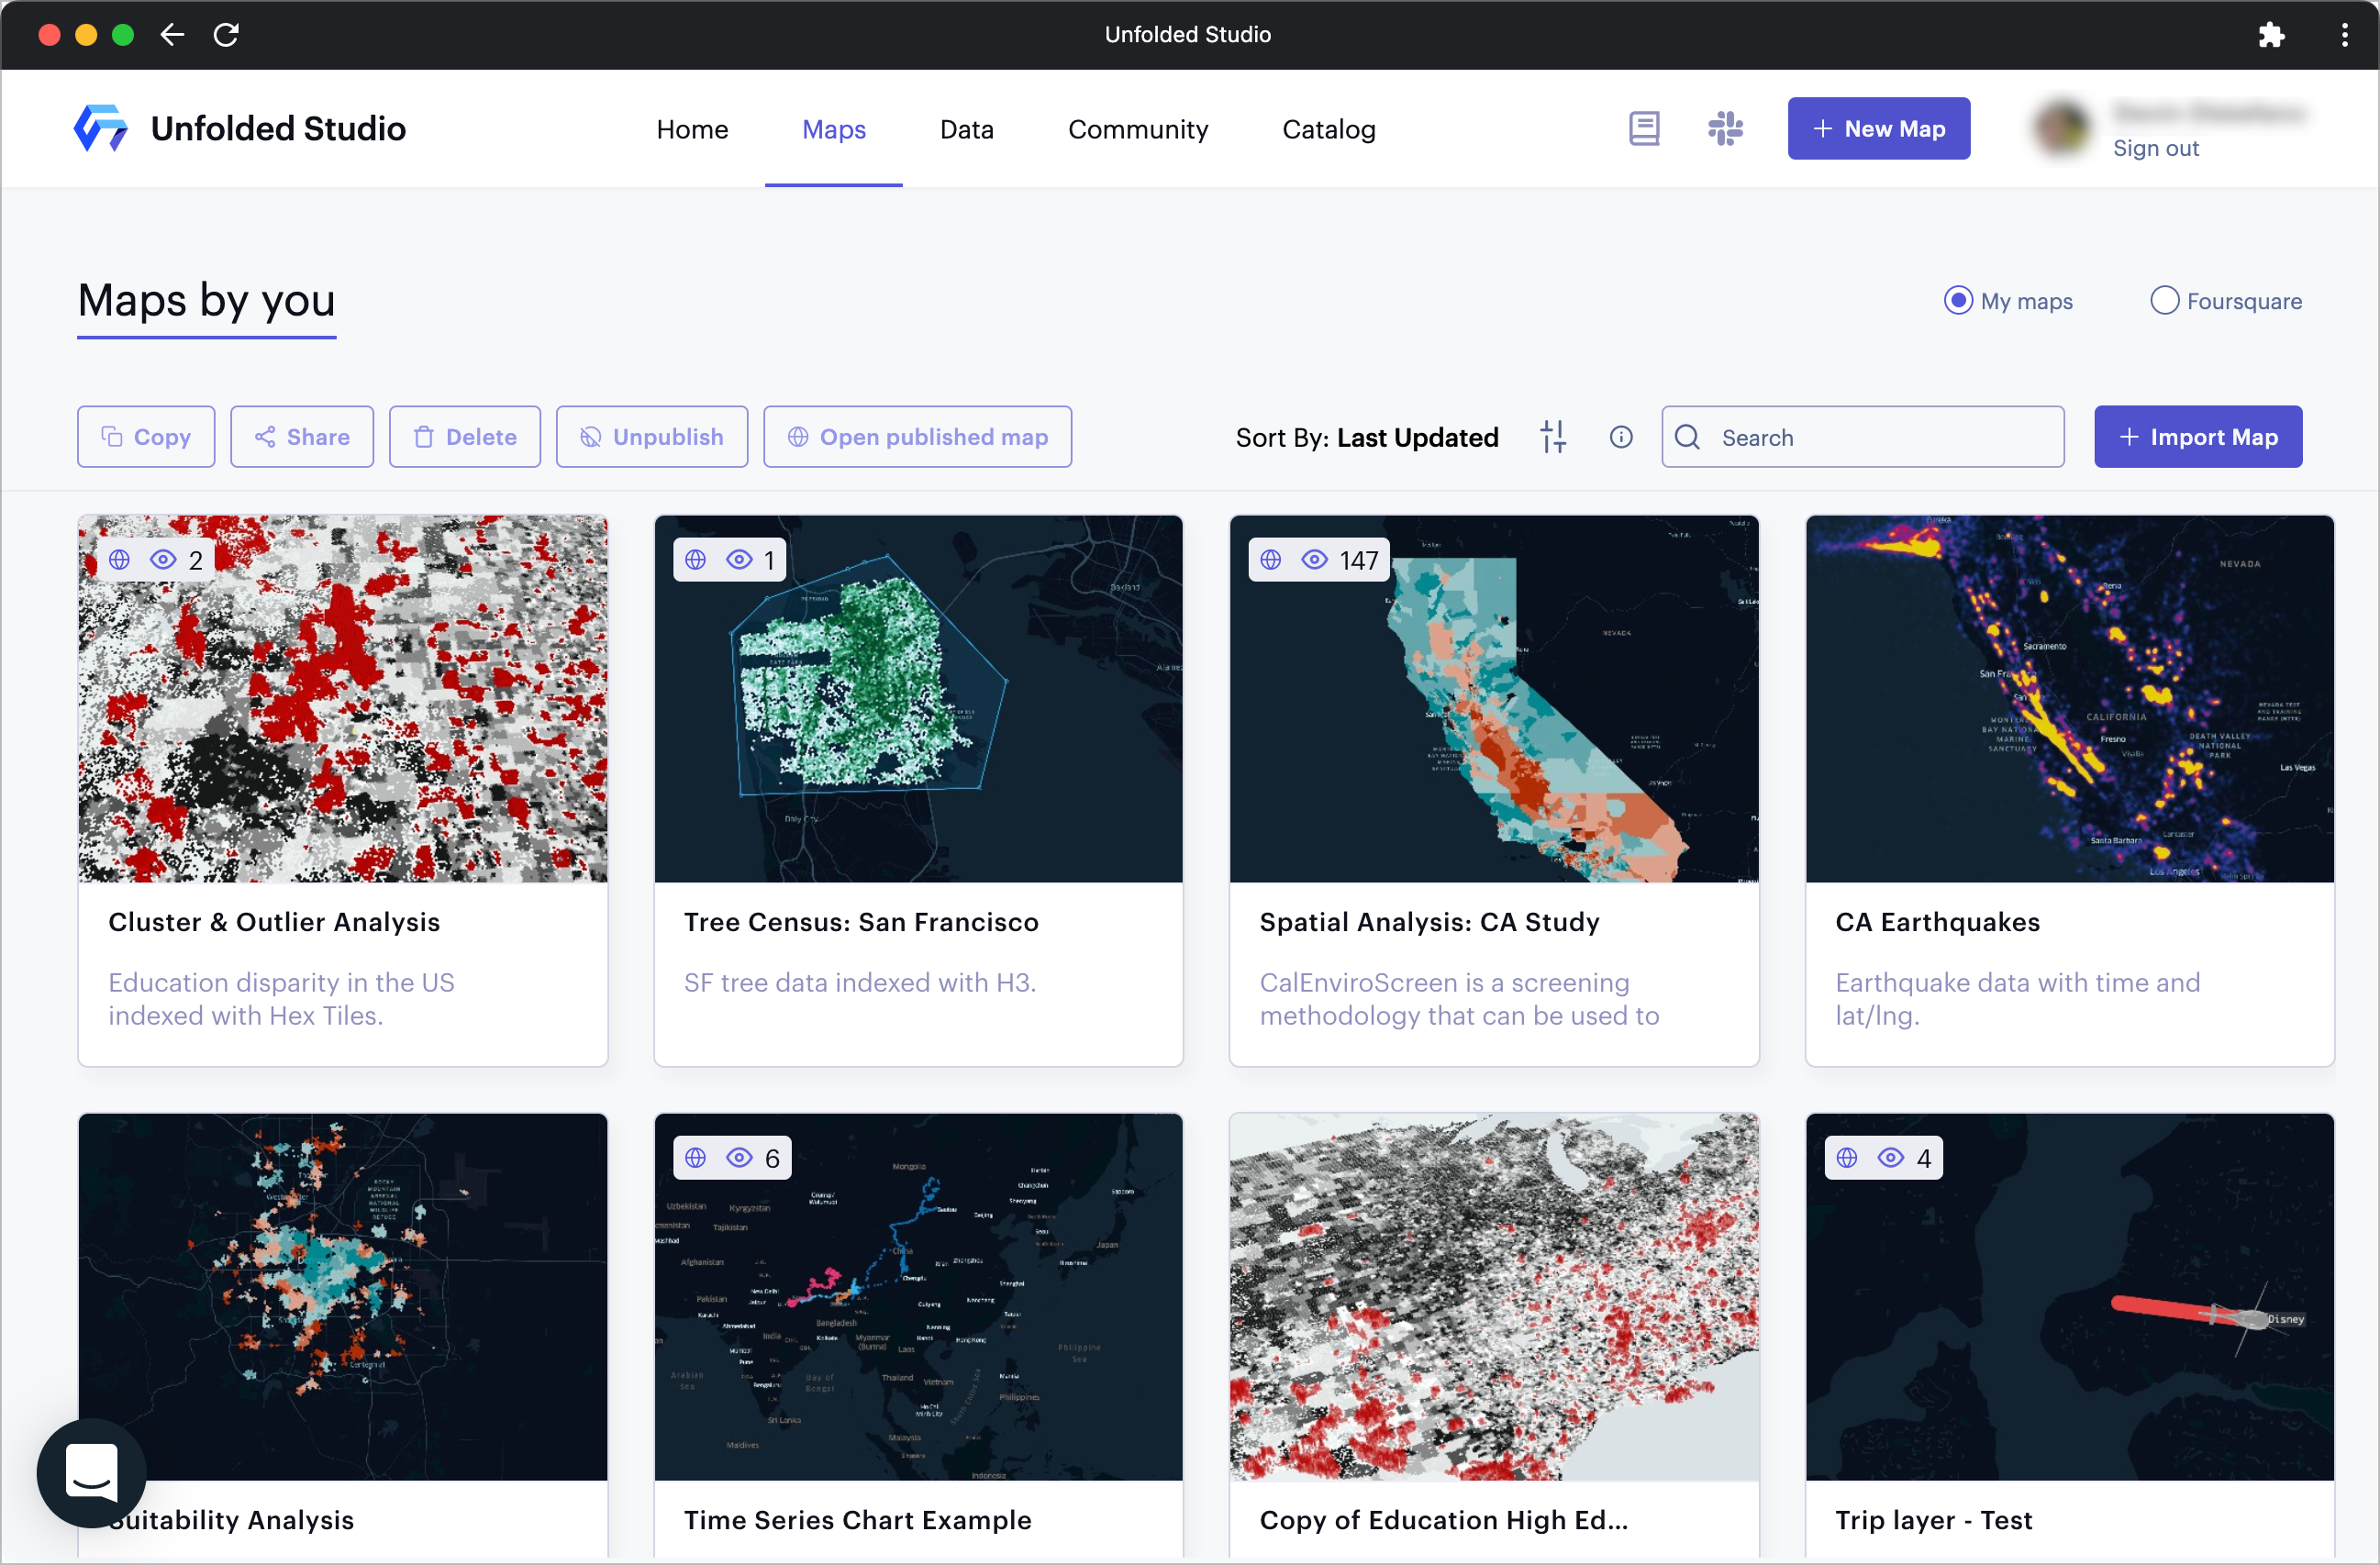Click the Copy button

[146, 437]
